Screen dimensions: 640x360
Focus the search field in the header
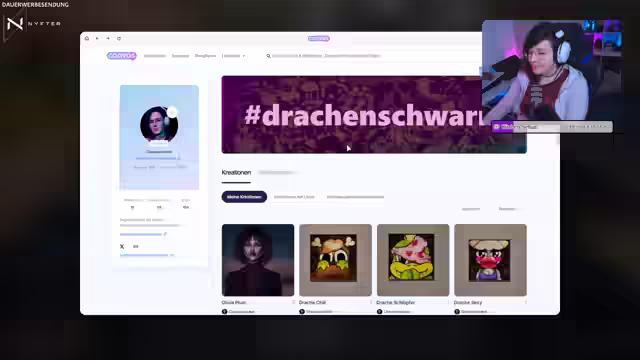coord(327,56)
